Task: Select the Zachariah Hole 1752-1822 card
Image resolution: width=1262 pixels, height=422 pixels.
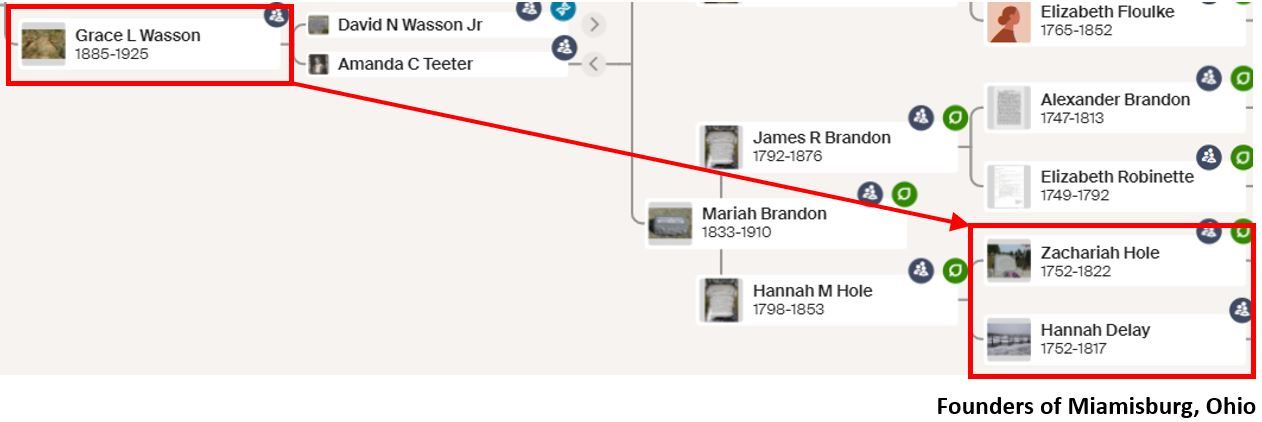Action: click(x=1114, y=262)
